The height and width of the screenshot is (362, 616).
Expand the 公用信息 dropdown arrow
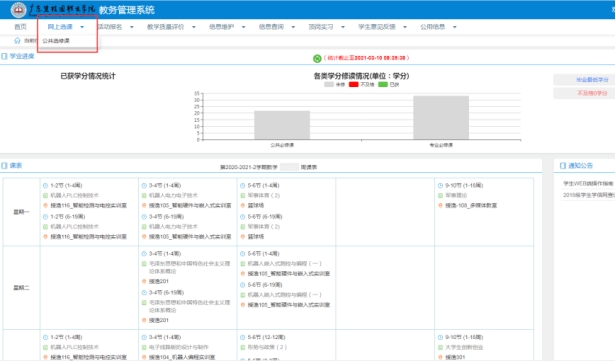click(x=455, y=27)
